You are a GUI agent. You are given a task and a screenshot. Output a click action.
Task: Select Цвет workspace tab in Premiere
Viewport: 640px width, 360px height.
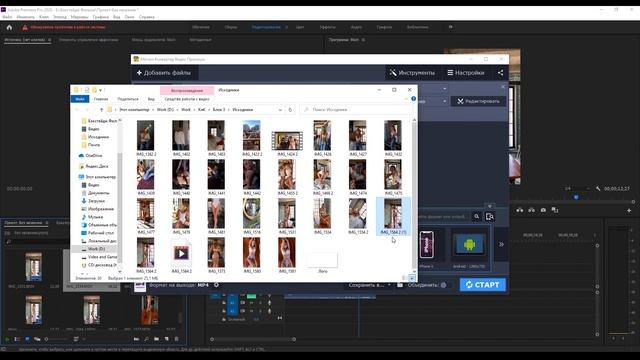point(300,27)
